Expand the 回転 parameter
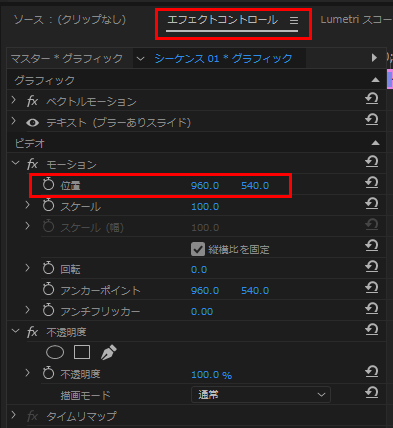Image resolution: width=393 pixels, height=428 pixels. point(28,268)
